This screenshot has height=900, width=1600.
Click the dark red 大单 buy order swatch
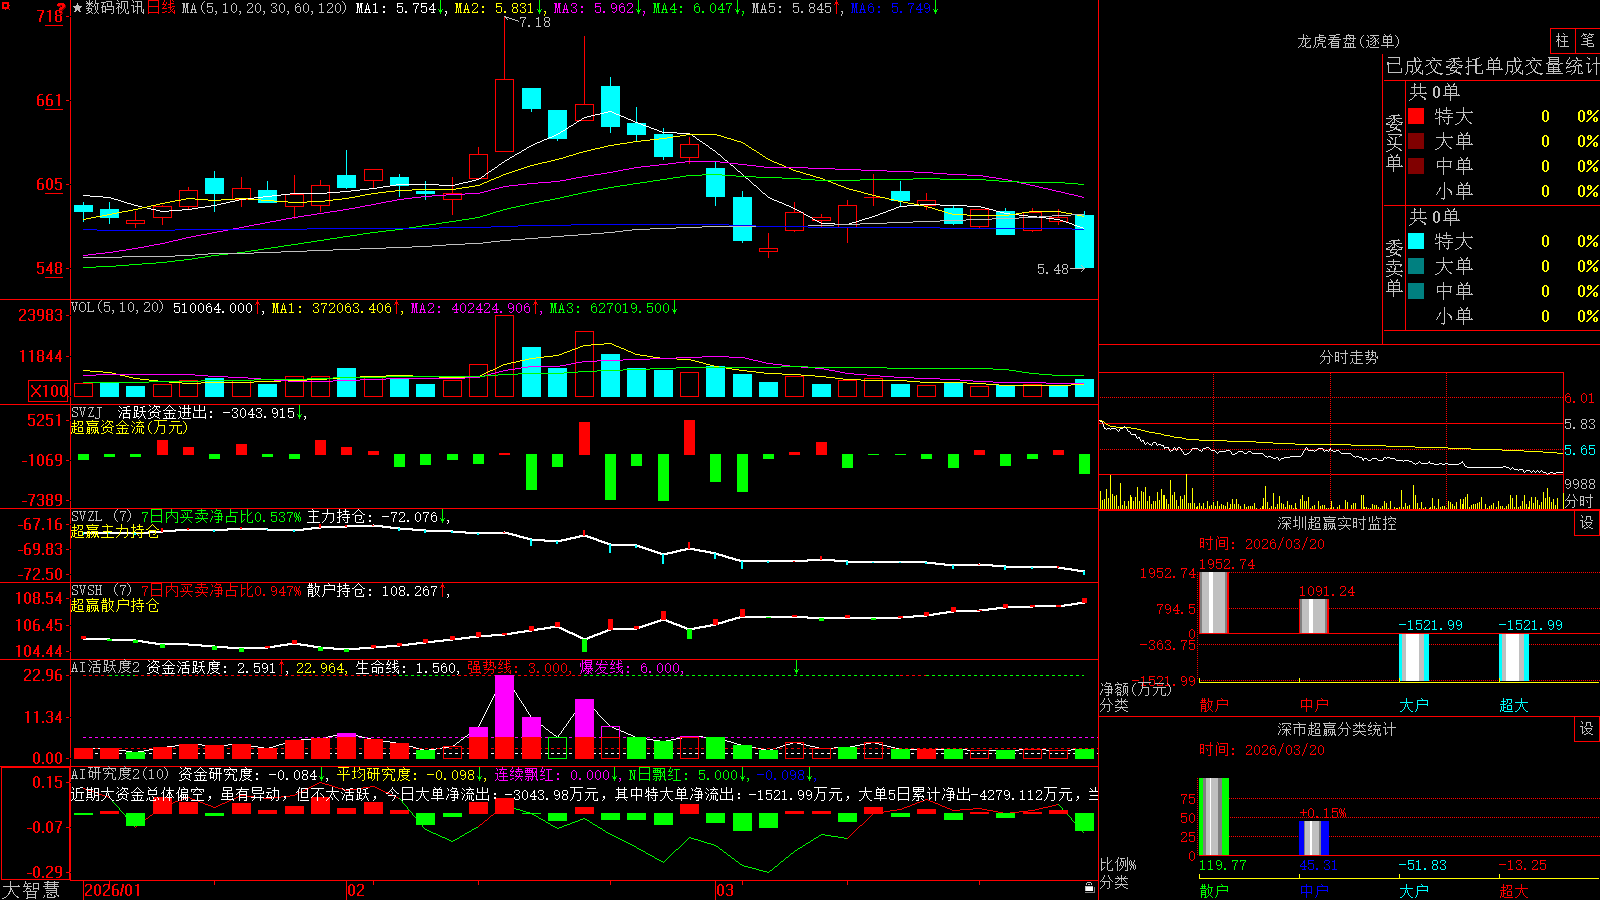[x=1416, y=141]
